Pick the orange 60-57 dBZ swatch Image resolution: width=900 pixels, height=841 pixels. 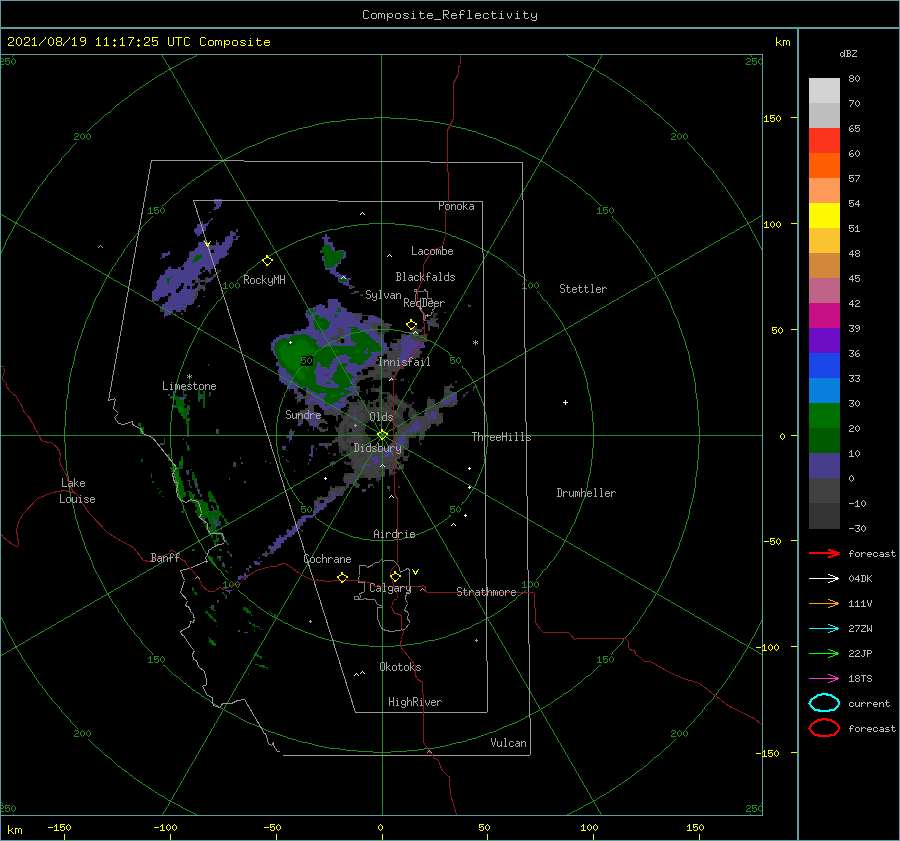point(824,165)
